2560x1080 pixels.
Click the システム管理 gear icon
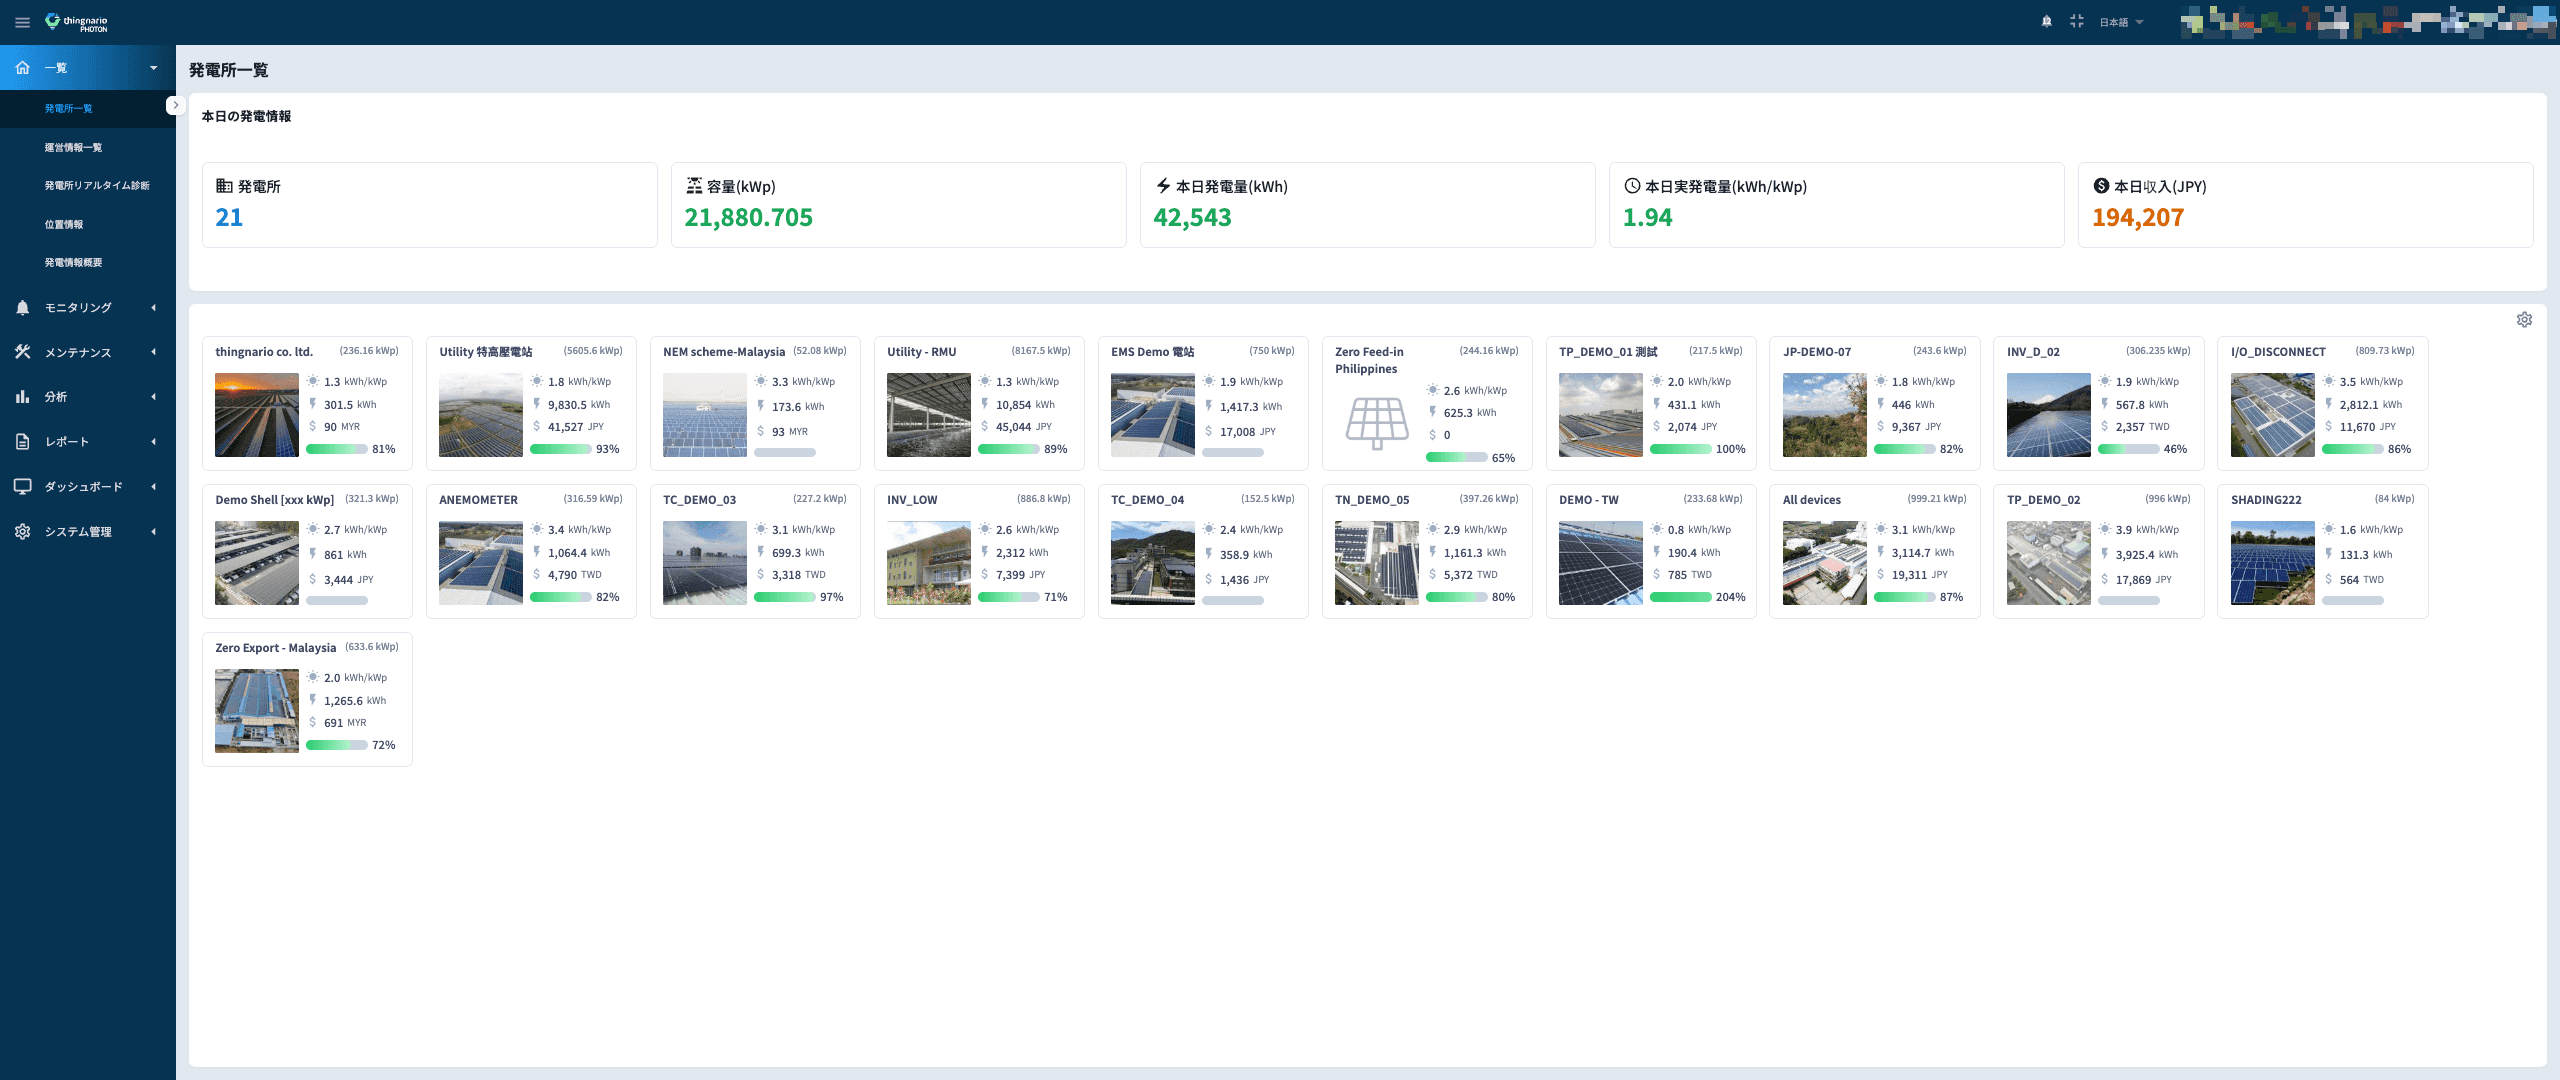click(x=22, y=532)
